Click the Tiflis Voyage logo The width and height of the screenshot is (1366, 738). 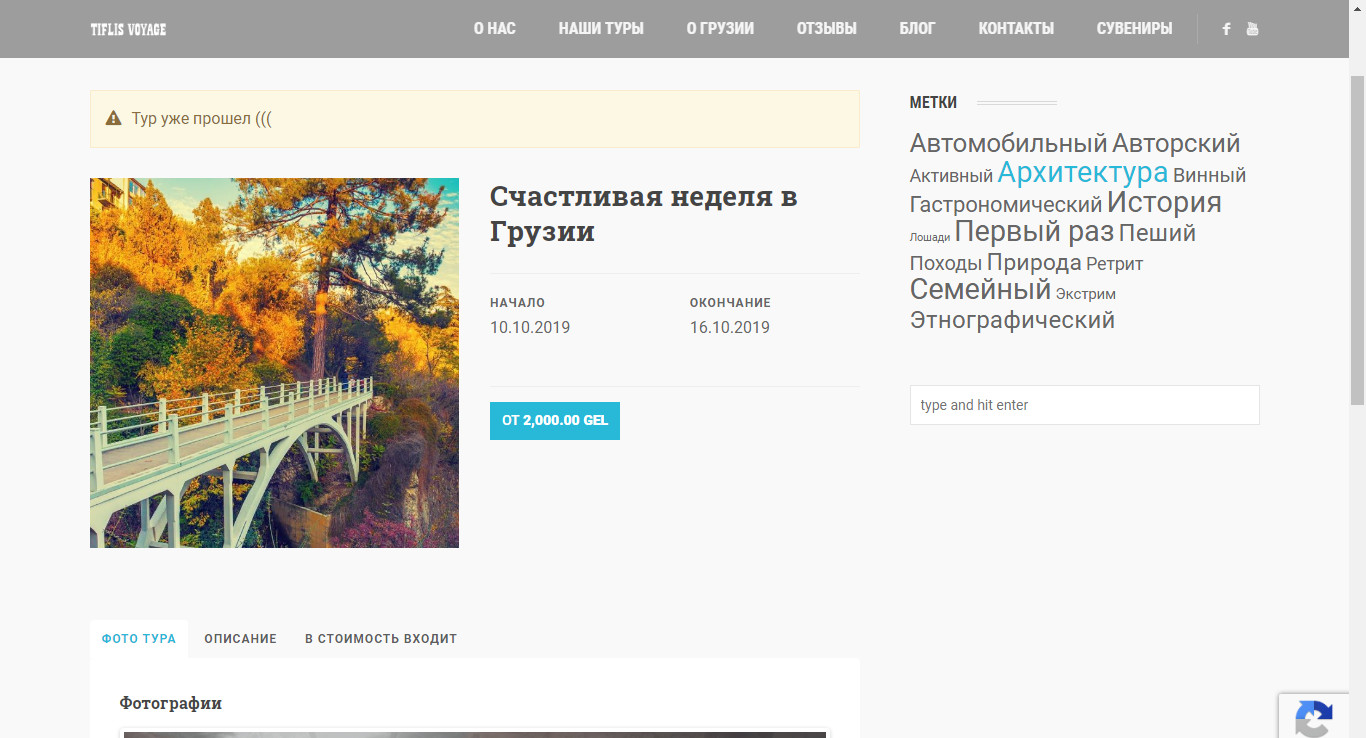click(x=128, y=29)
